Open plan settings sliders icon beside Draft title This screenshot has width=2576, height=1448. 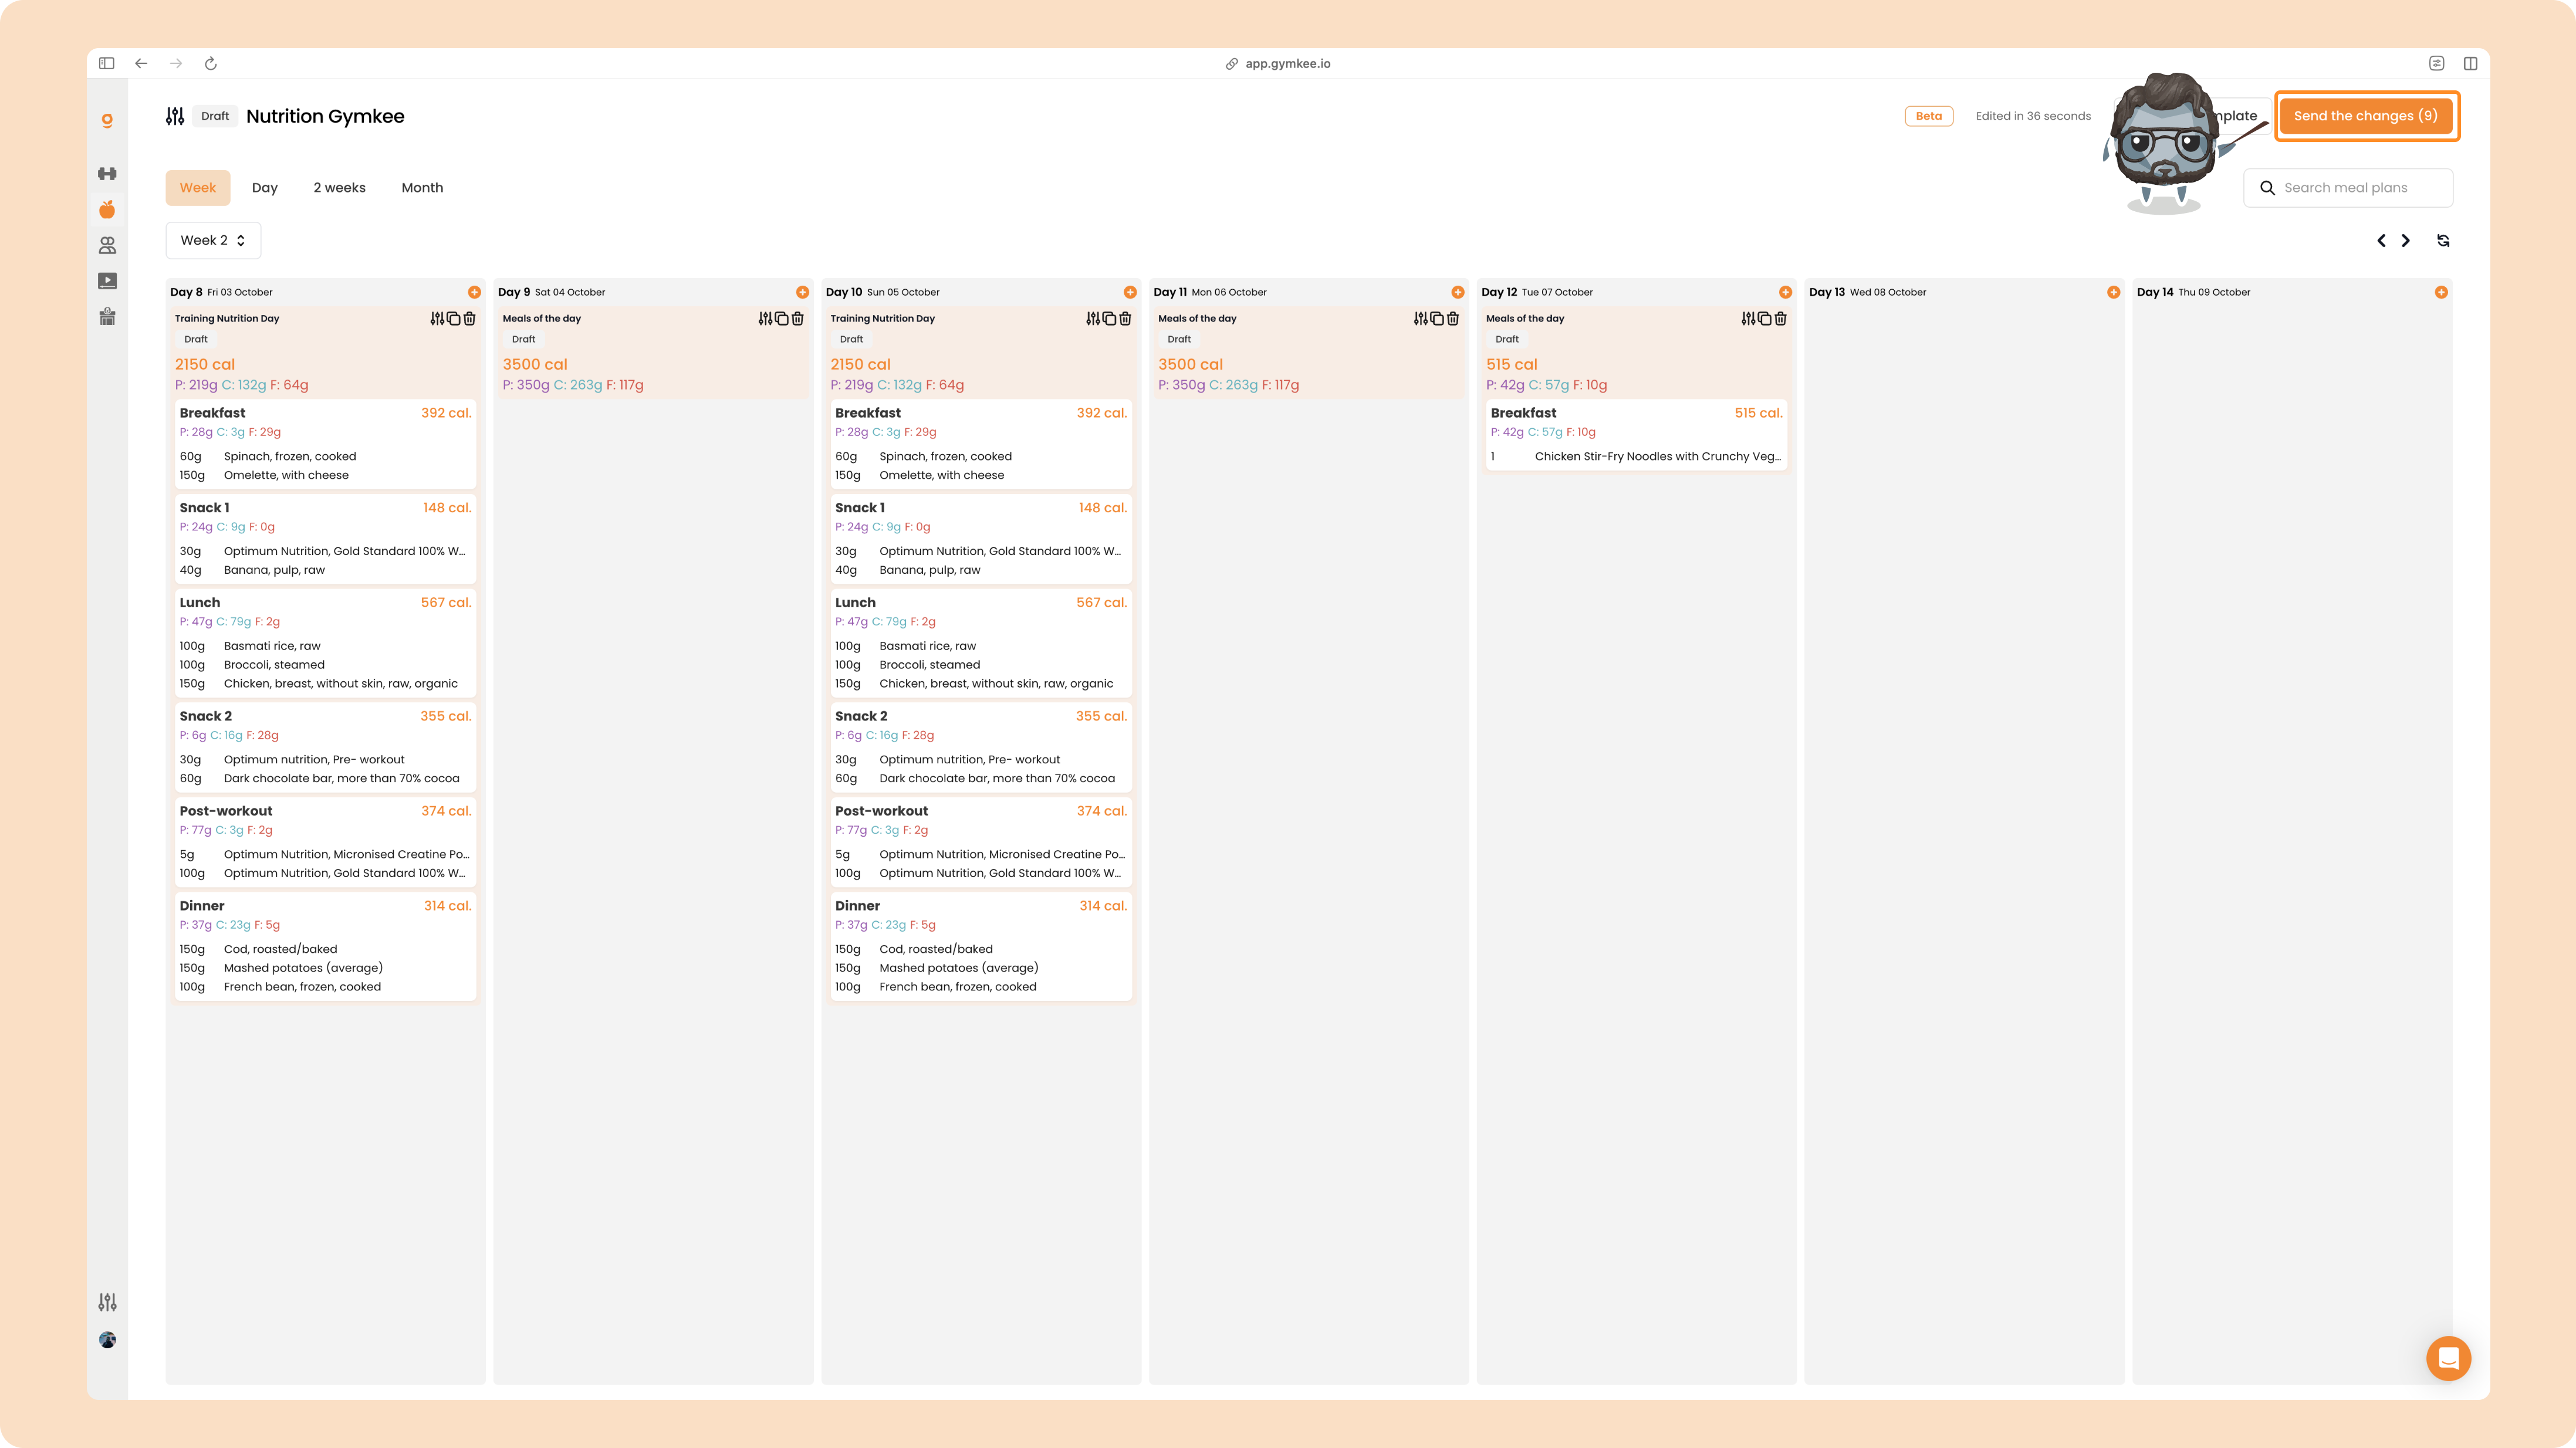tap(175, 116)
